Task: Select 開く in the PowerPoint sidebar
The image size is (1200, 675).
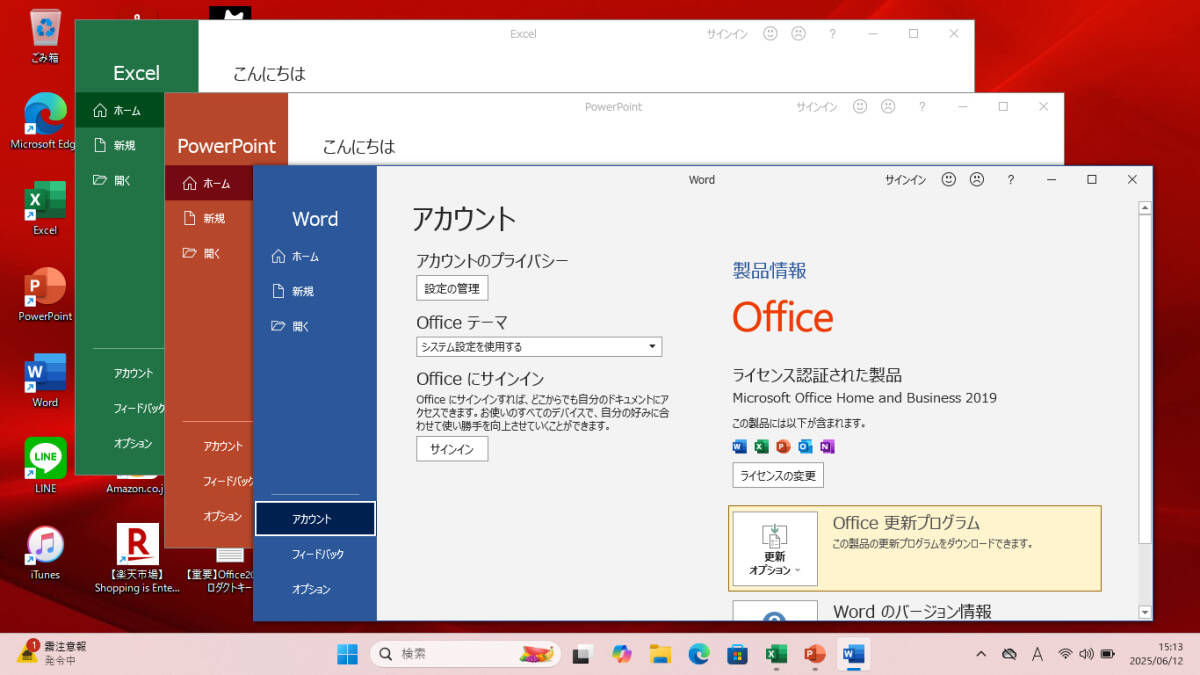Action: click(209, 253)
